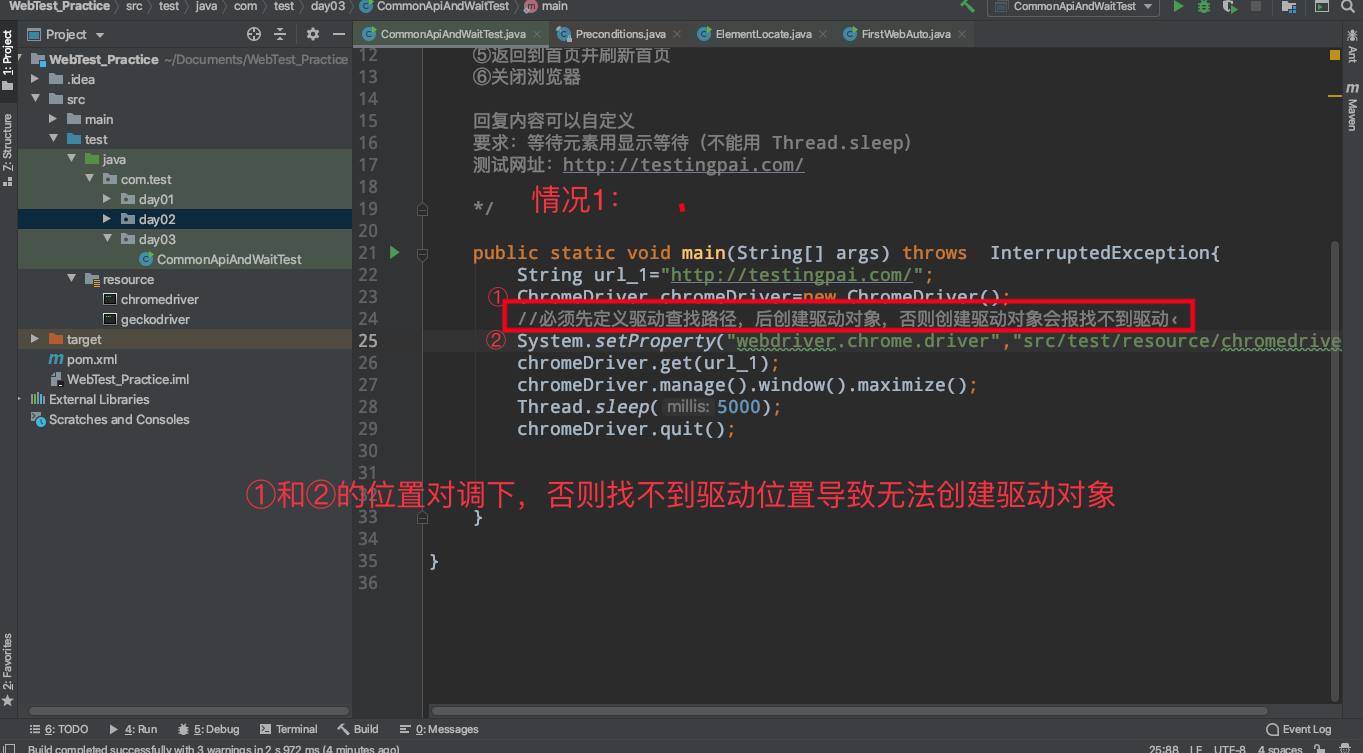The image size is (1363, 753).
Task: Start debugging with the bug icon
Action: [x=1203, y=7]
